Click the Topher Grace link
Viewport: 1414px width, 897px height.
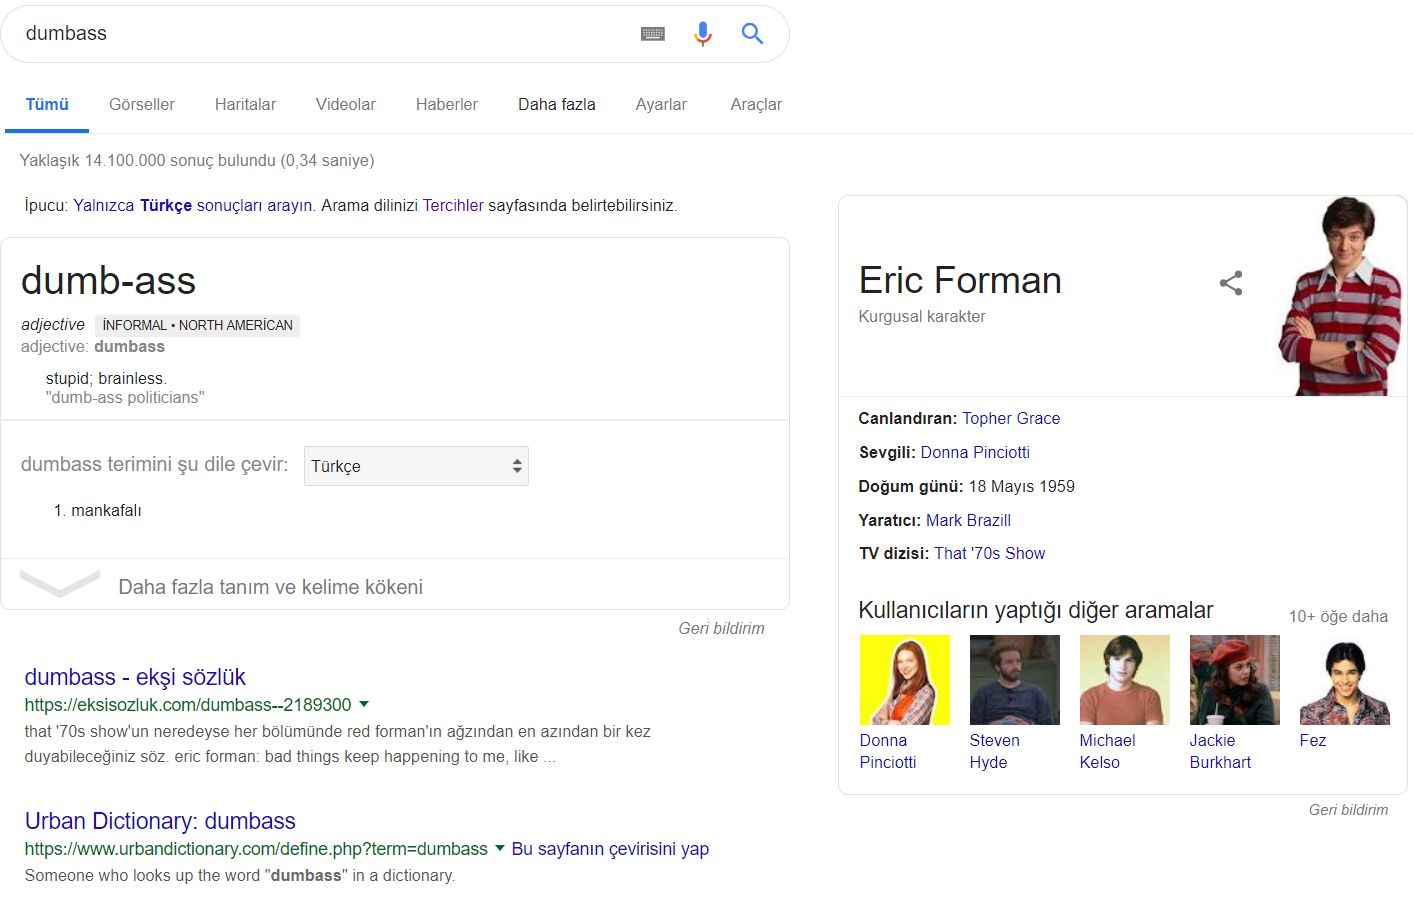(x=1011, y=418)
